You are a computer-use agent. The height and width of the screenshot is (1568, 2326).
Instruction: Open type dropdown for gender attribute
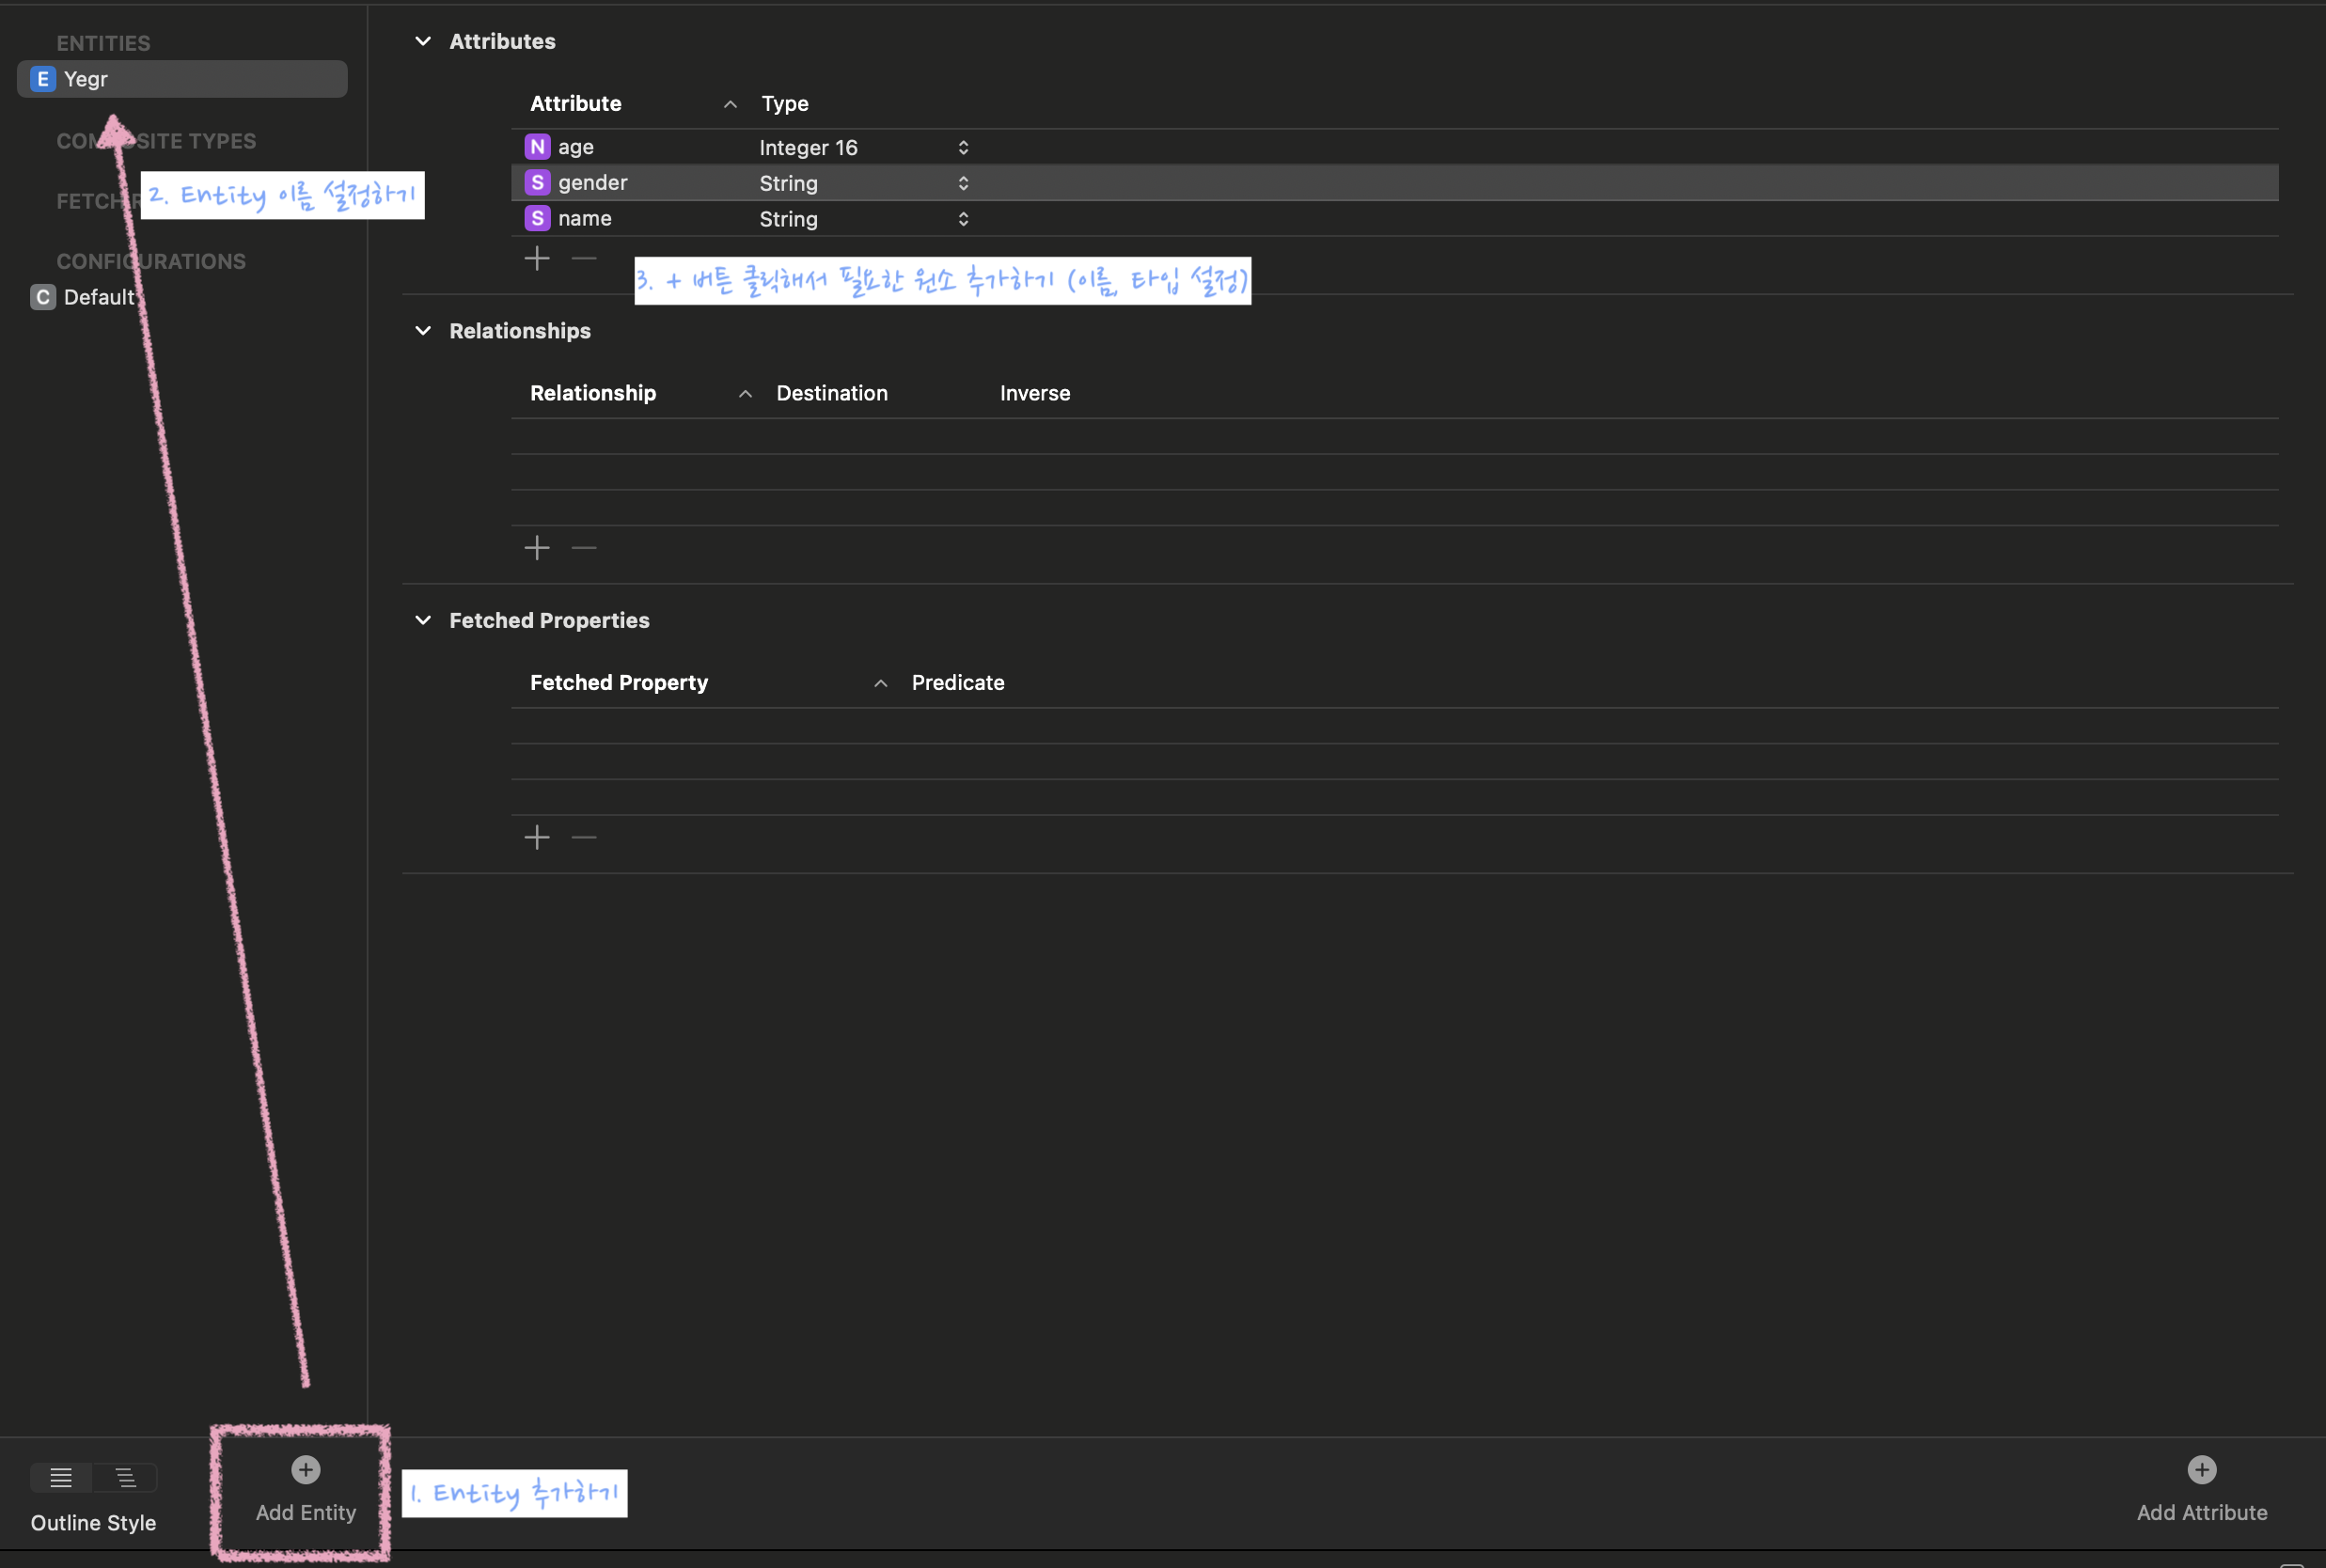pyautogui.click(x=962, y=183)
